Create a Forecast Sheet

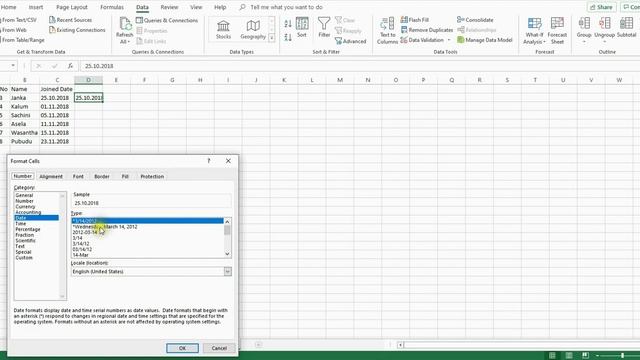point(557,31)
